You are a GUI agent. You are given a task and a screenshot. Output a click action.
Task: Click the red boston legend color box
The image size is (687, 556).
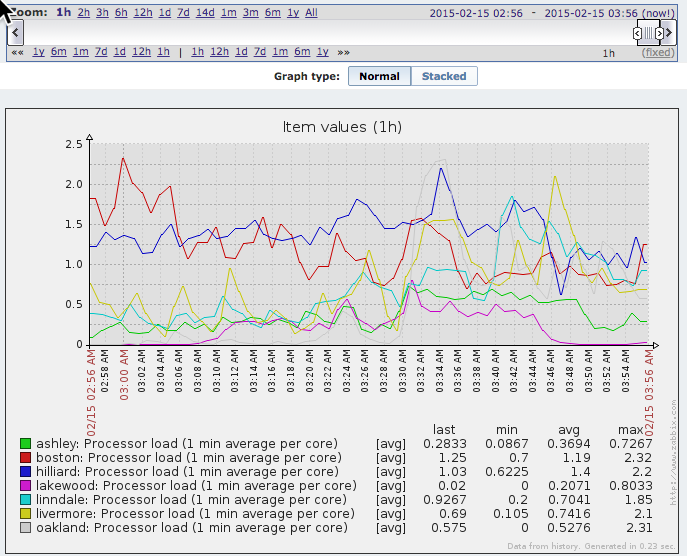[26, 457]
